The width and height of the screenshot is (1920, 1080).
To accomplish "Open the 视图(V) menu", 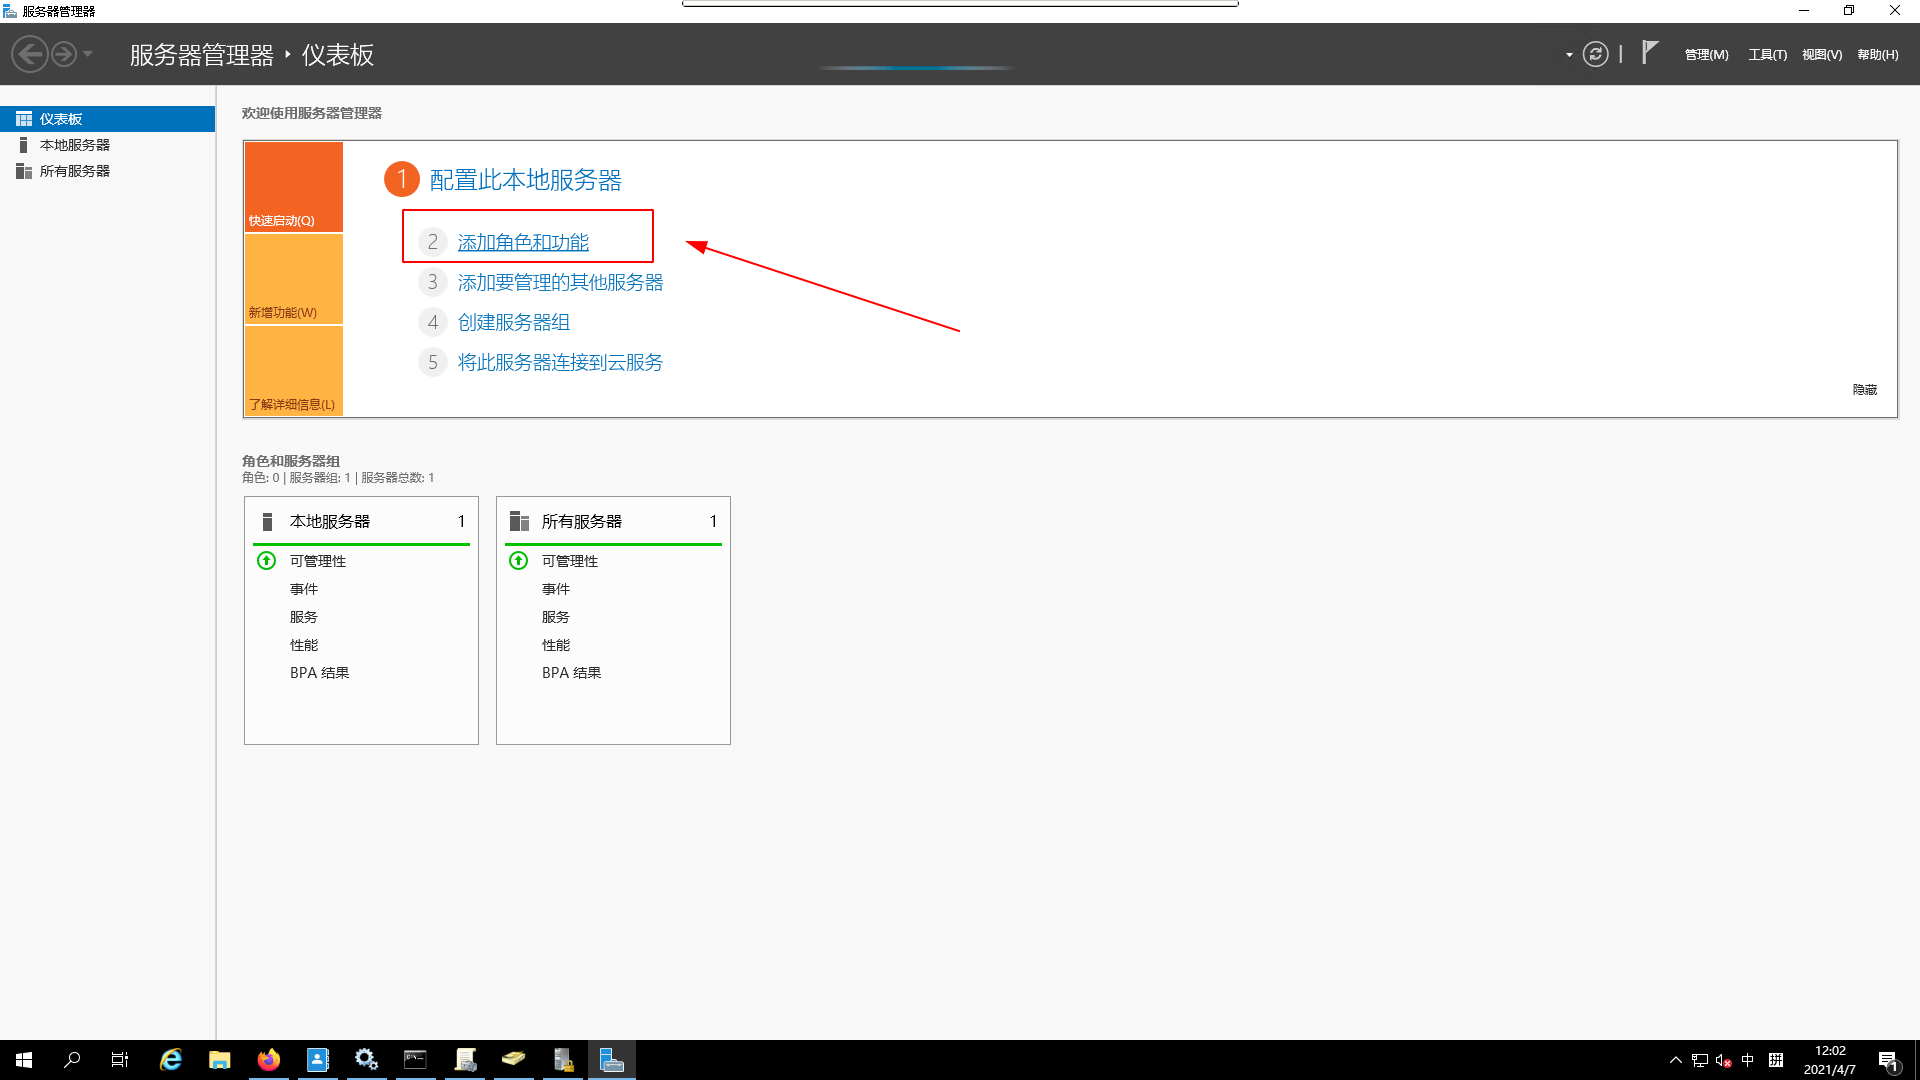I will (x=1821, y=54).
